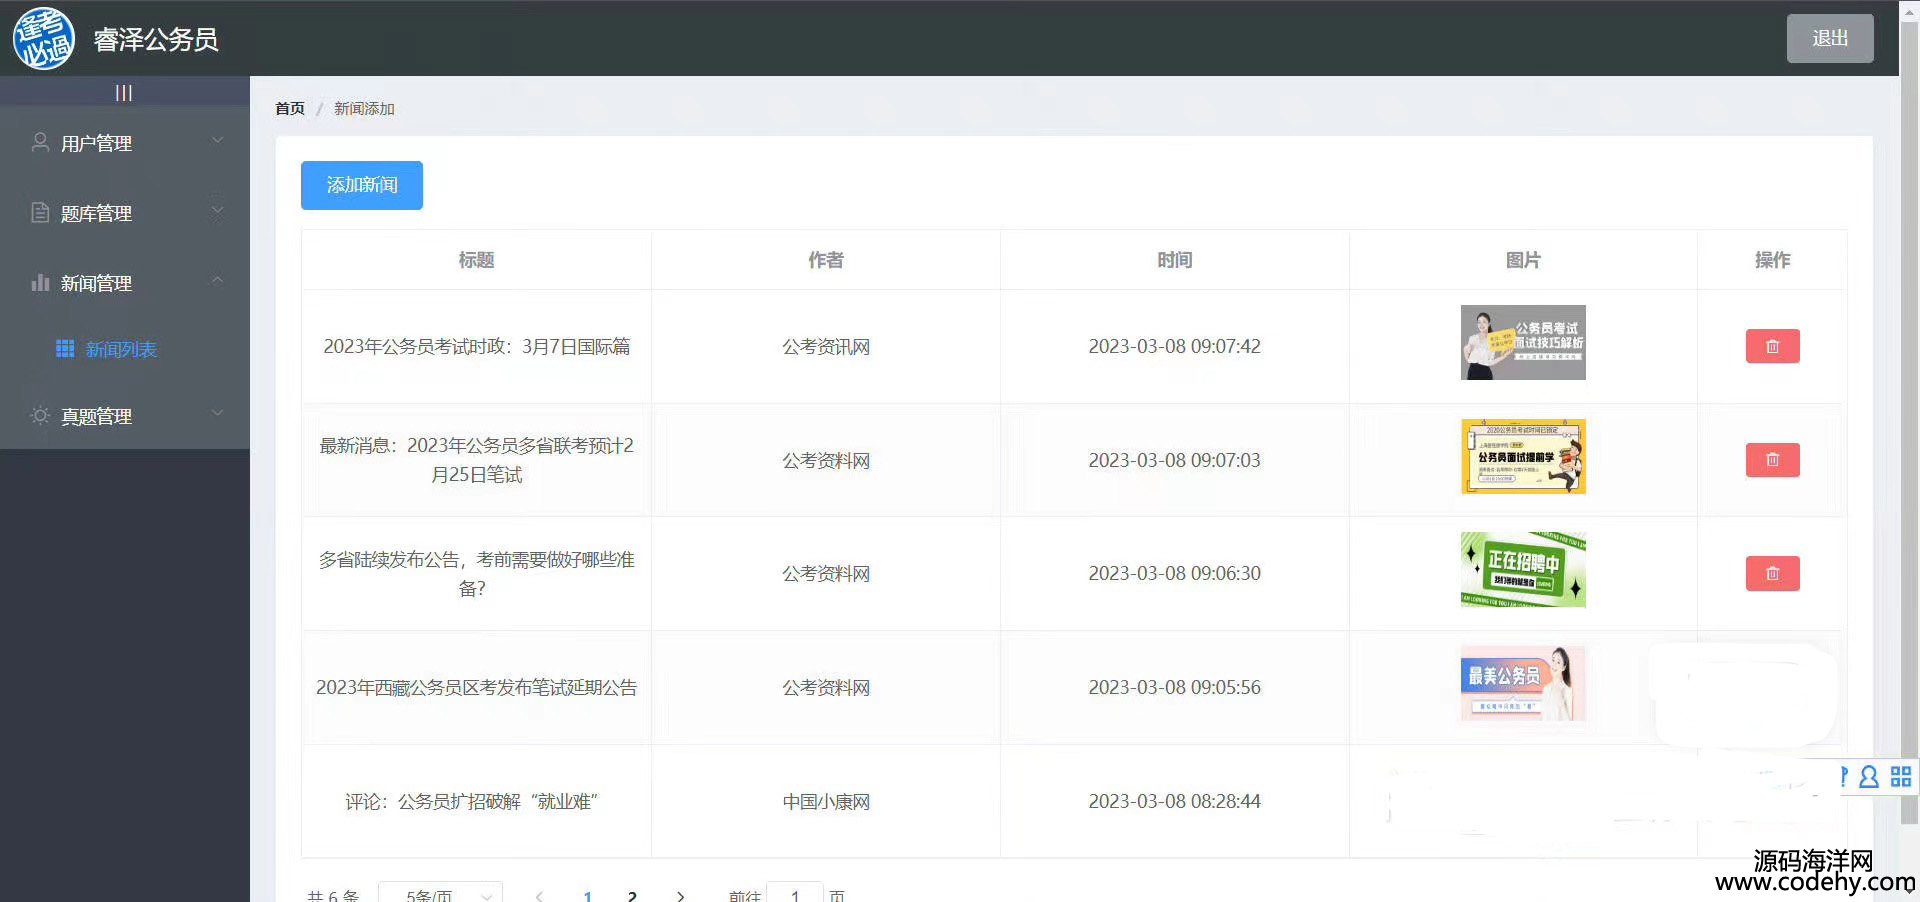Select 新闻列表 submenu item
Image resolution: width=1920 pixels, height=902 pixels.
click(125, 349)
